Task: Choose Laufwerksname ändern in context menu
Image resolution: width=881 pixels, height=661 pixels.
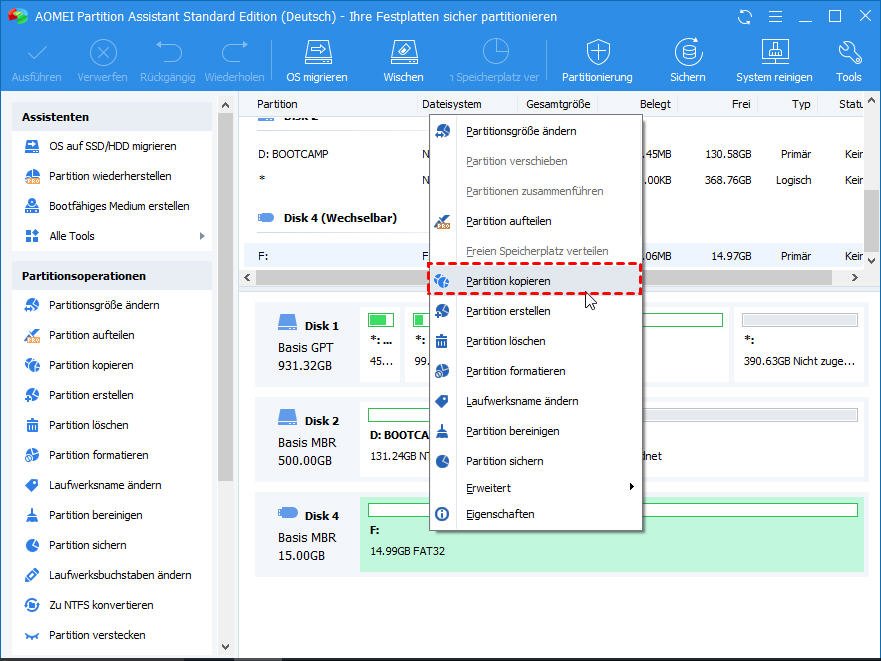Action: (x=535, y=401)
